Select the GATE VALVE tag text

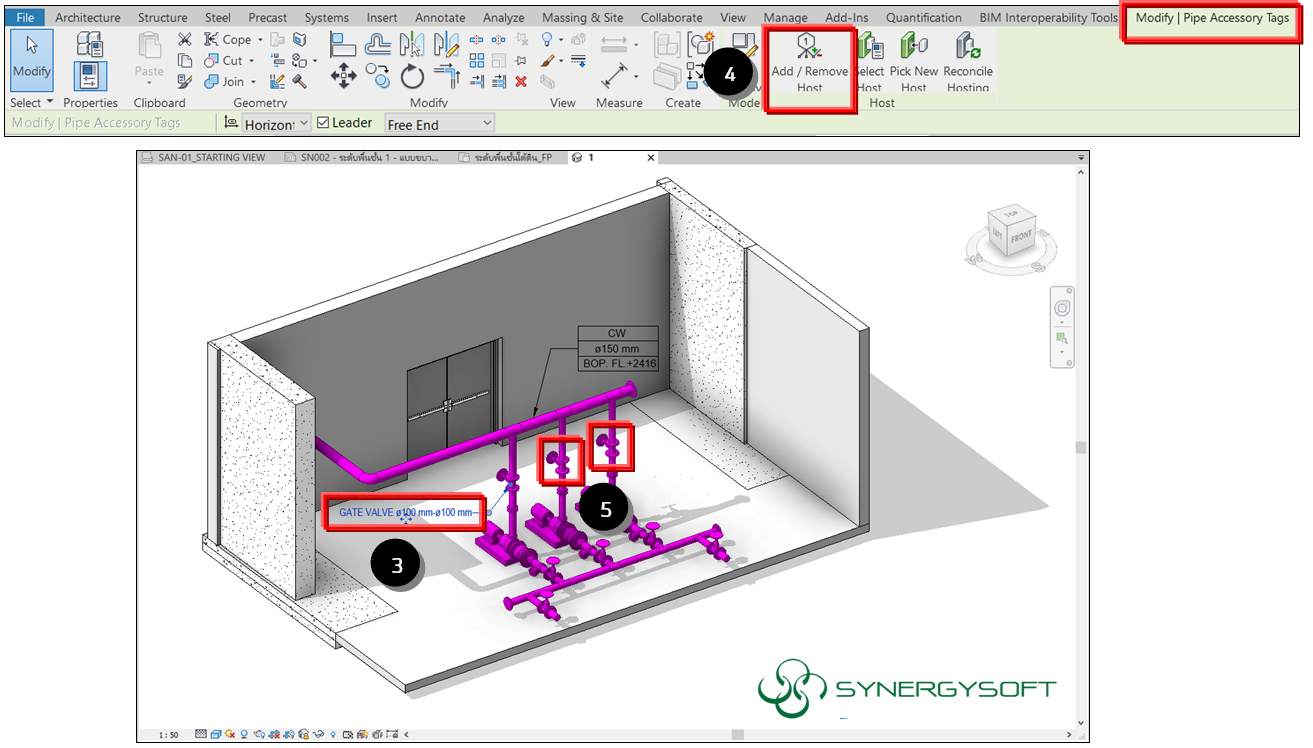(404, 513)
